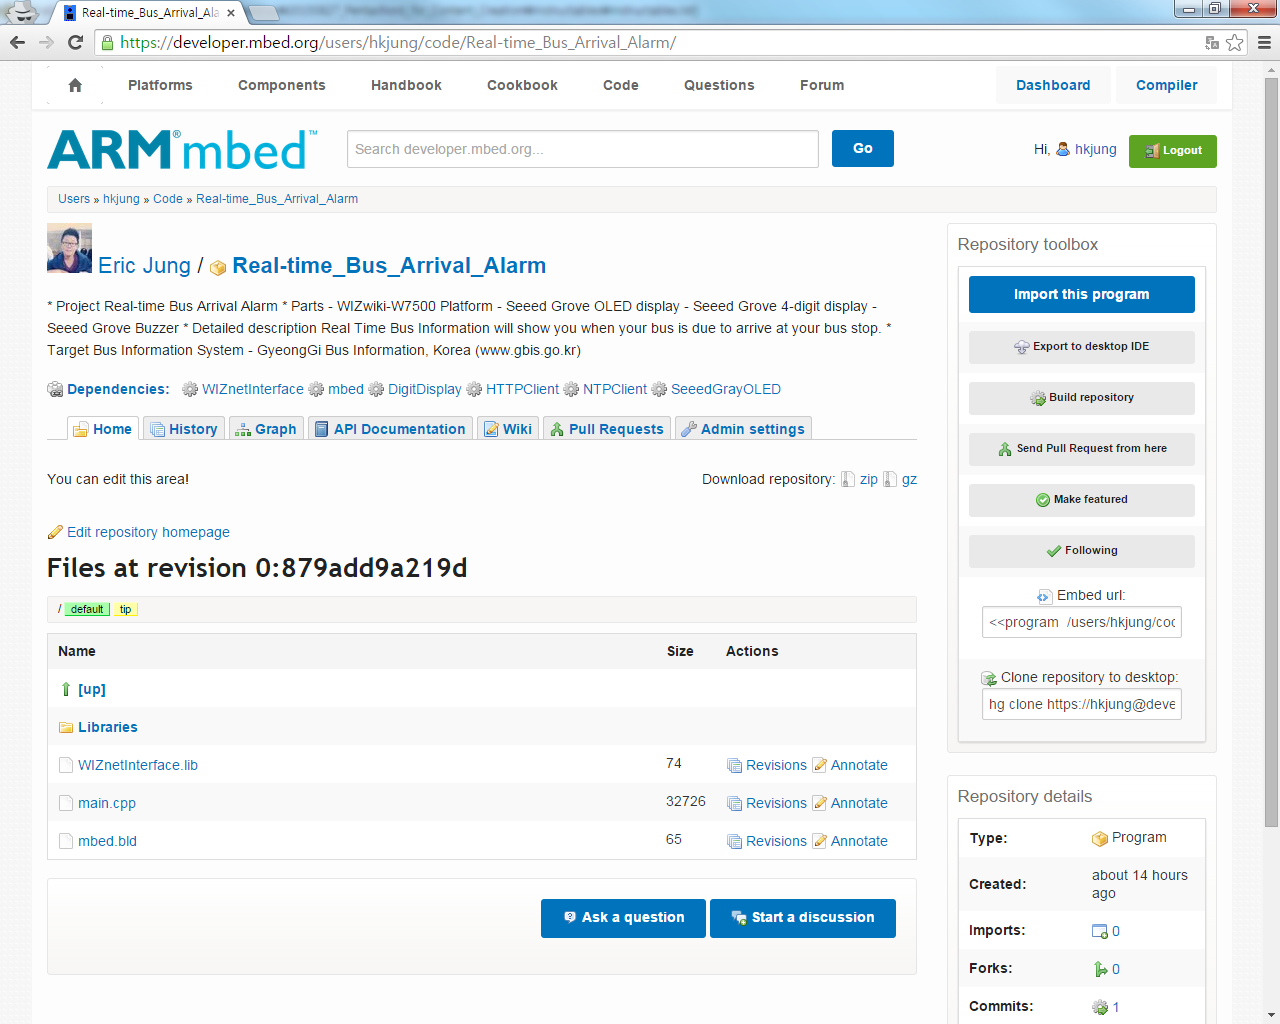The height and width of the screenshot is (1024, 1280).
Task: Click the gz archive download icon
Action: [890, 479]
